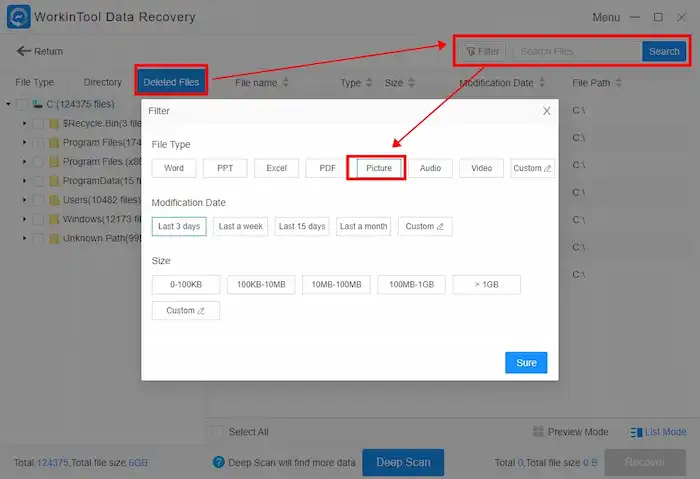Open the Menu in title bar
The width and height of the screenshot is (700, 479).
606,17
